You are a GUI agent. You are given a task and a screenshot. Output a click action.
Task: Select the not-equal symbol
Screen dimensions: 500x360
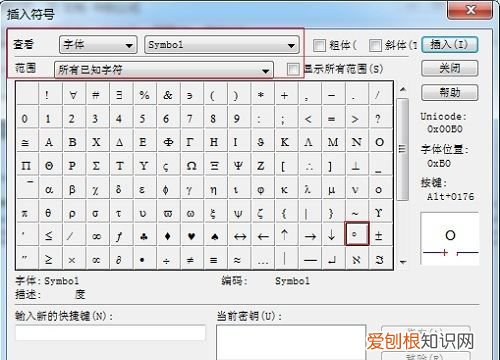click(191, 258)
